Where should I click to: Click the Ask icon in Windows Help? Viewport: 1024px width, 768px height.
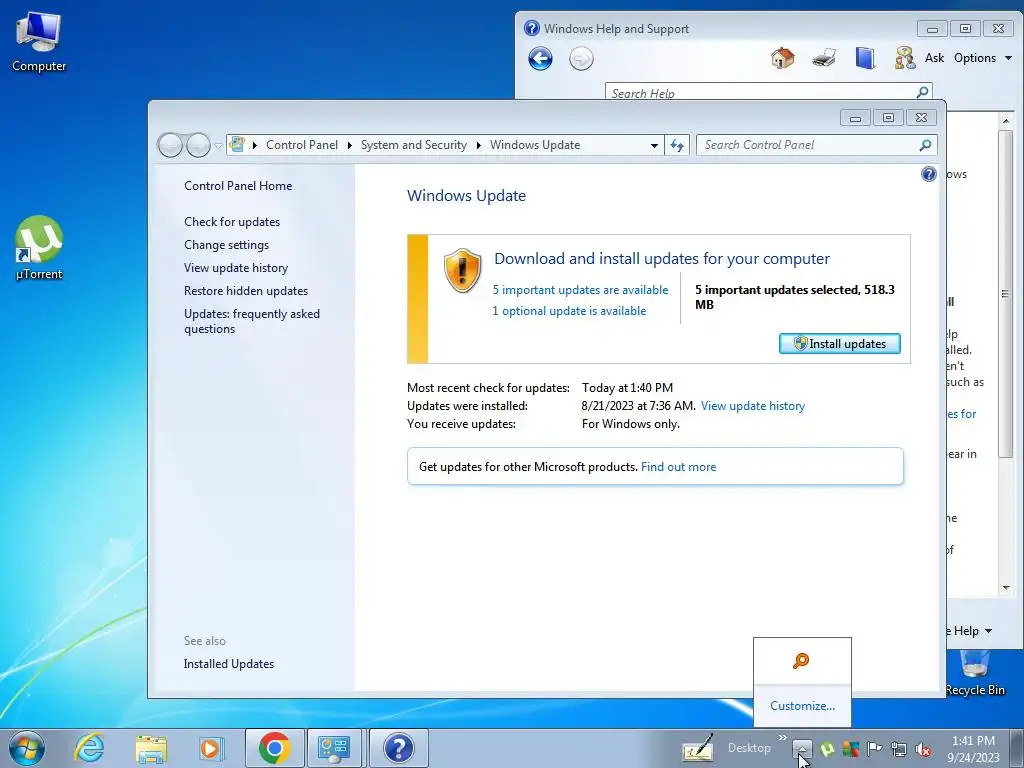[x=904, y=58]
